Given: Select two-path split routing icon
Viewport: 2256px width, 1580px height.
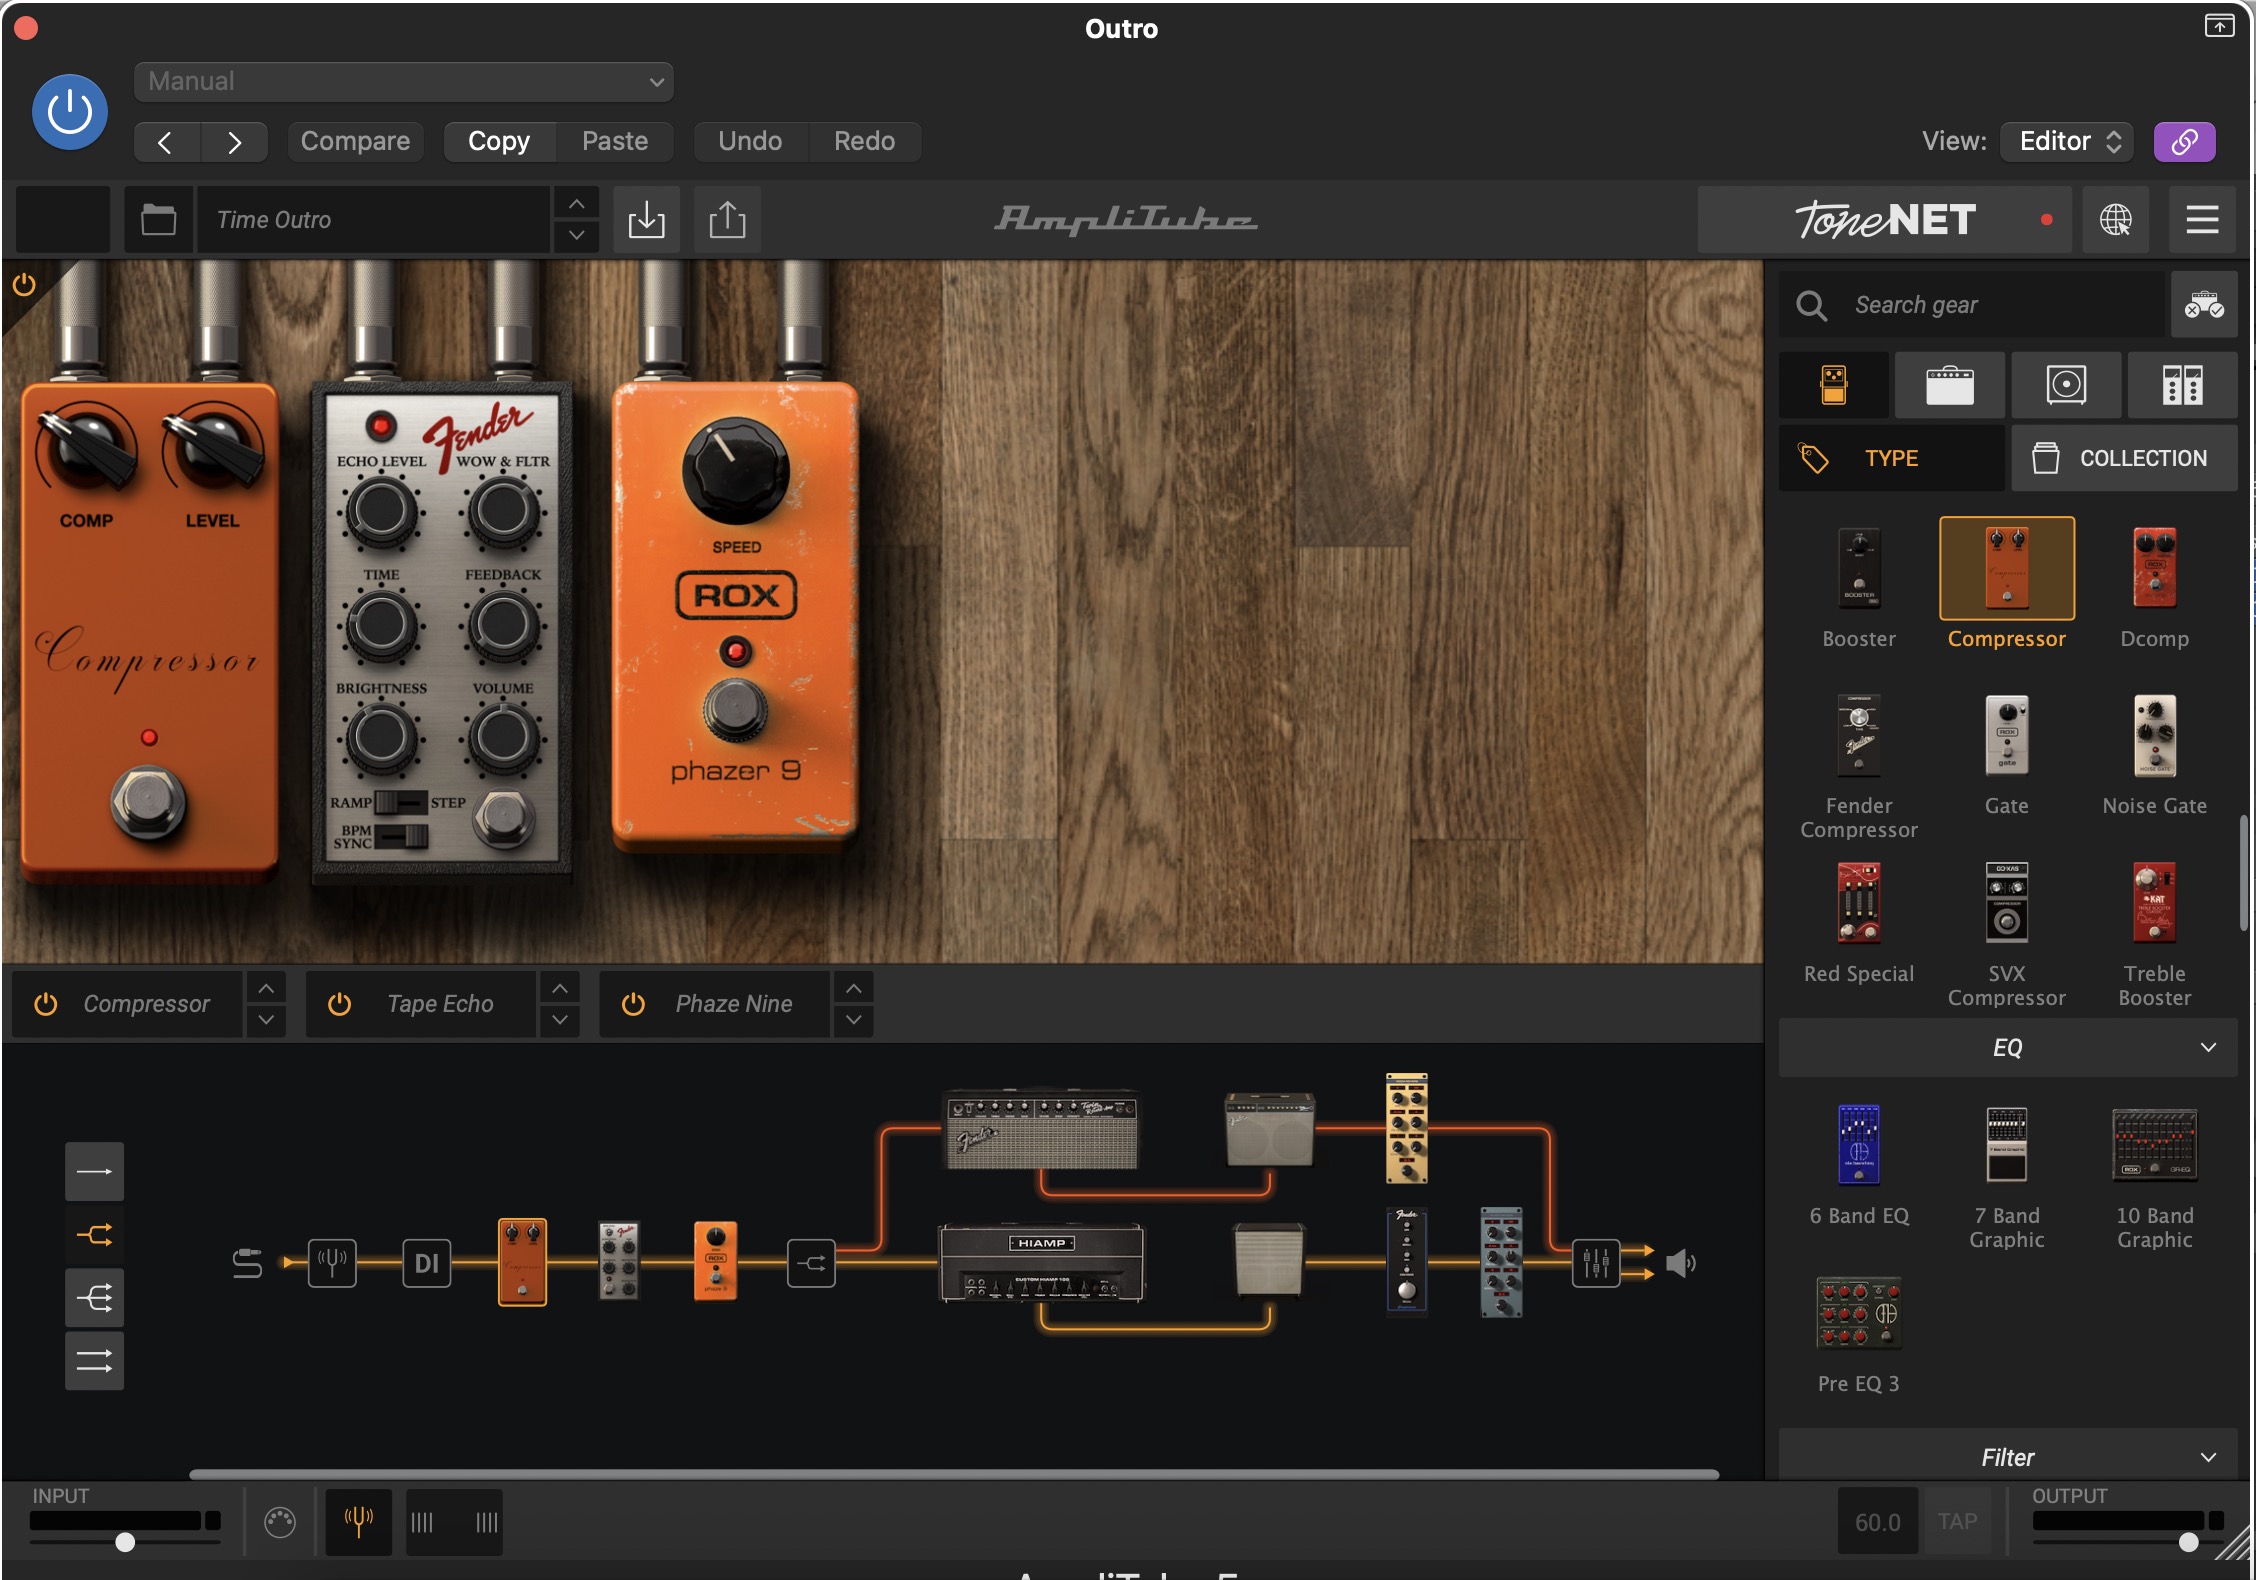Looking at the screenshot, I should pos(95,1235).
